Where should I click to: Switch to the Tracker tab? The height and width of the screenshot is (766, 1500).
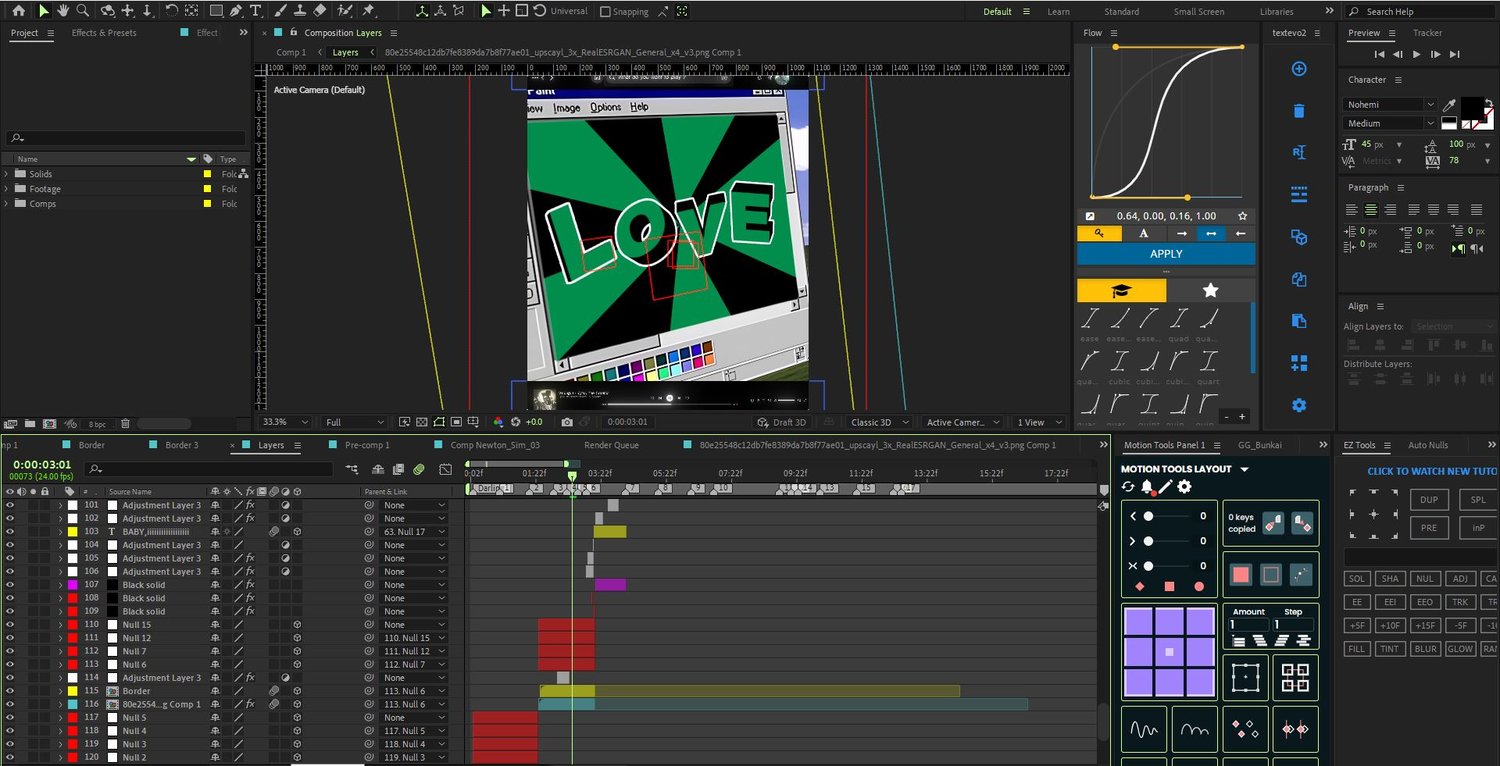point(1427,33)
